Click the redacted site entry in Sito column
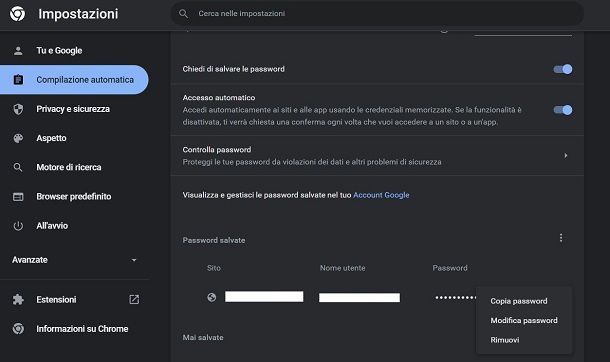Screen dimensions: 610x362 264,297
